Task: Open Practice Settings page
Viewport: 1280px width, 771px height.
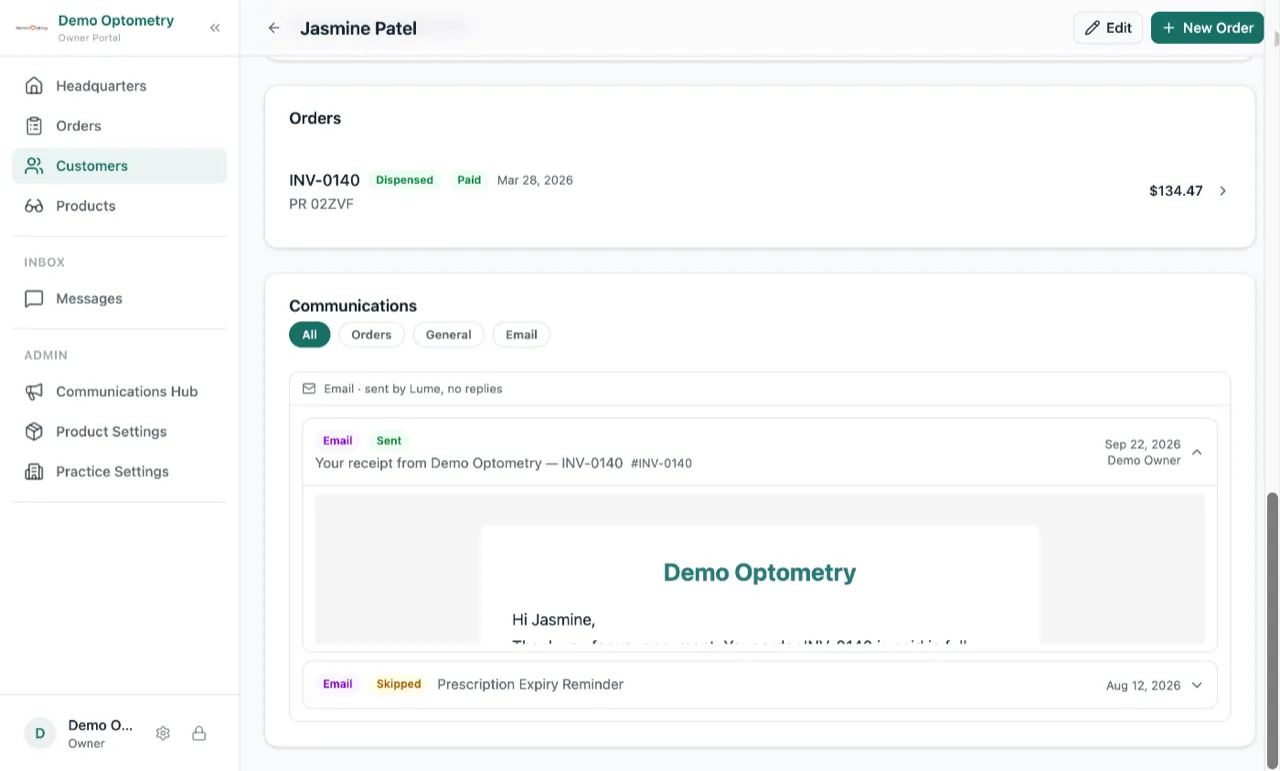Action: (x=119, y=472)
